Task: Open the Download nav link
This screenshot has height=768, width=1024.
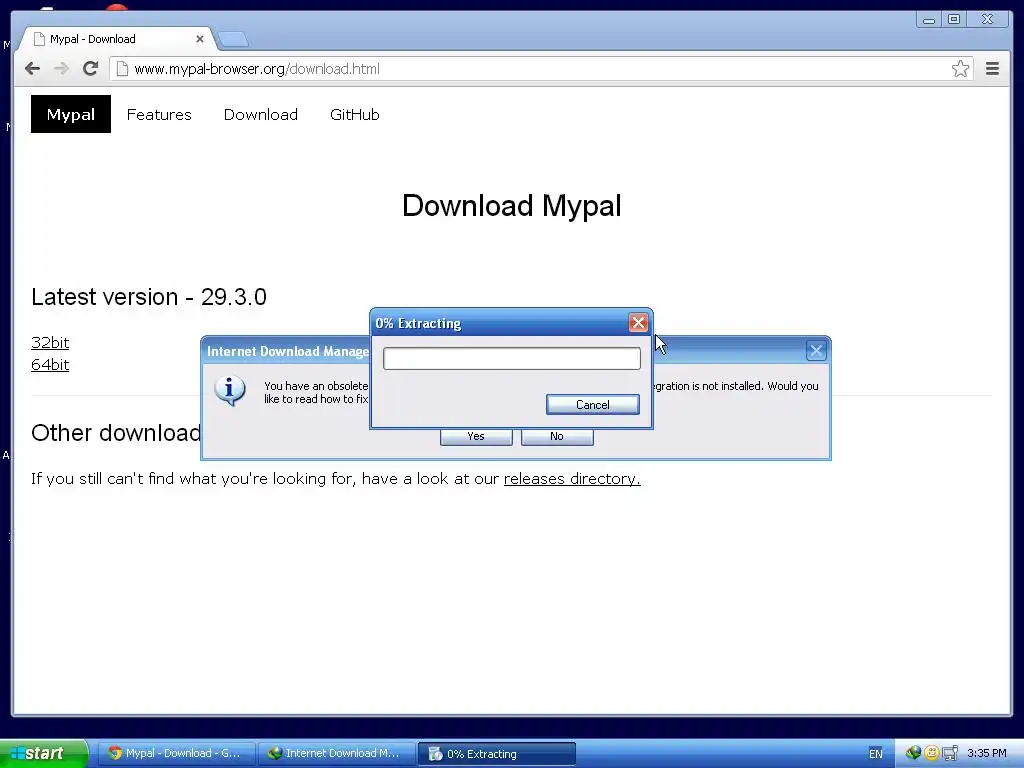Action: pos(261,114)
